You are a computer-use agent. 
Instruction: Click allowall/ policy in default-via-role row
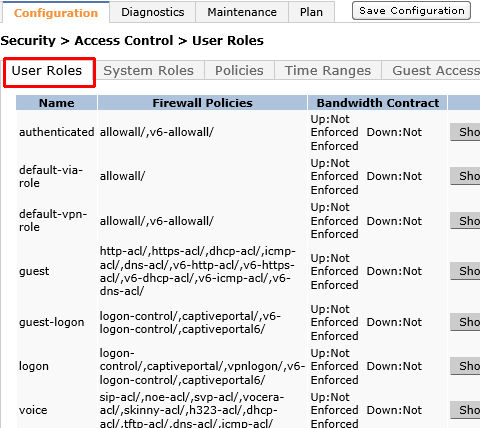click(122, 176)
